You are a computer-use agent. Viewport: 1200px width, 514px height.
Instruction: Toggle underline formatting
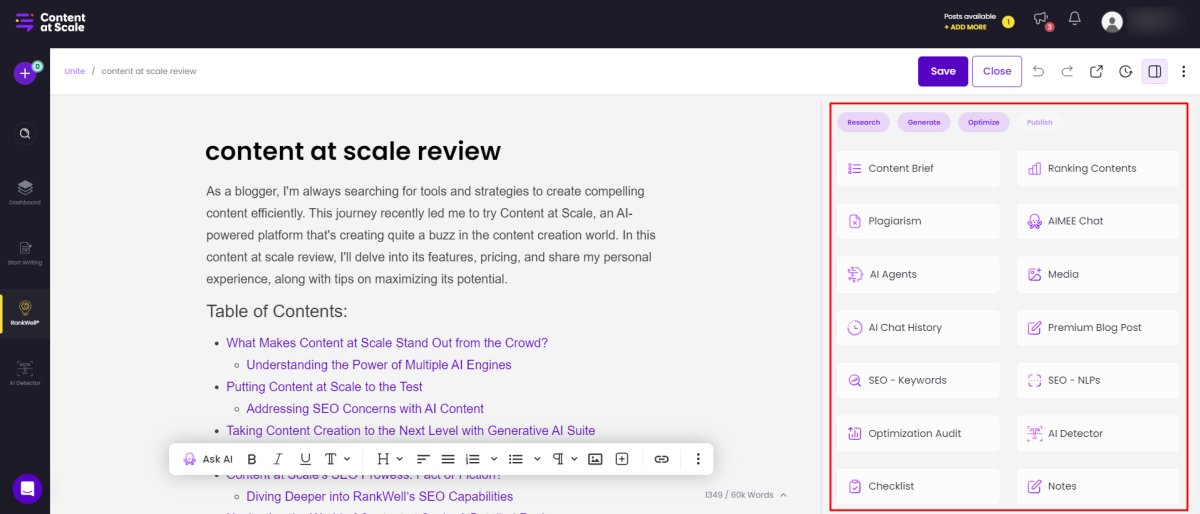[305, 459]
